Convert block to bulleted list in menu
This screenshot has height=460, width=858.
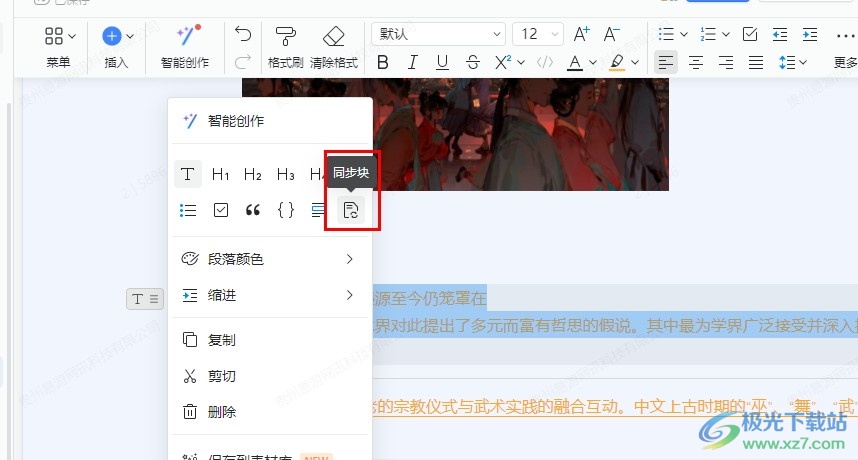[188, 210]
